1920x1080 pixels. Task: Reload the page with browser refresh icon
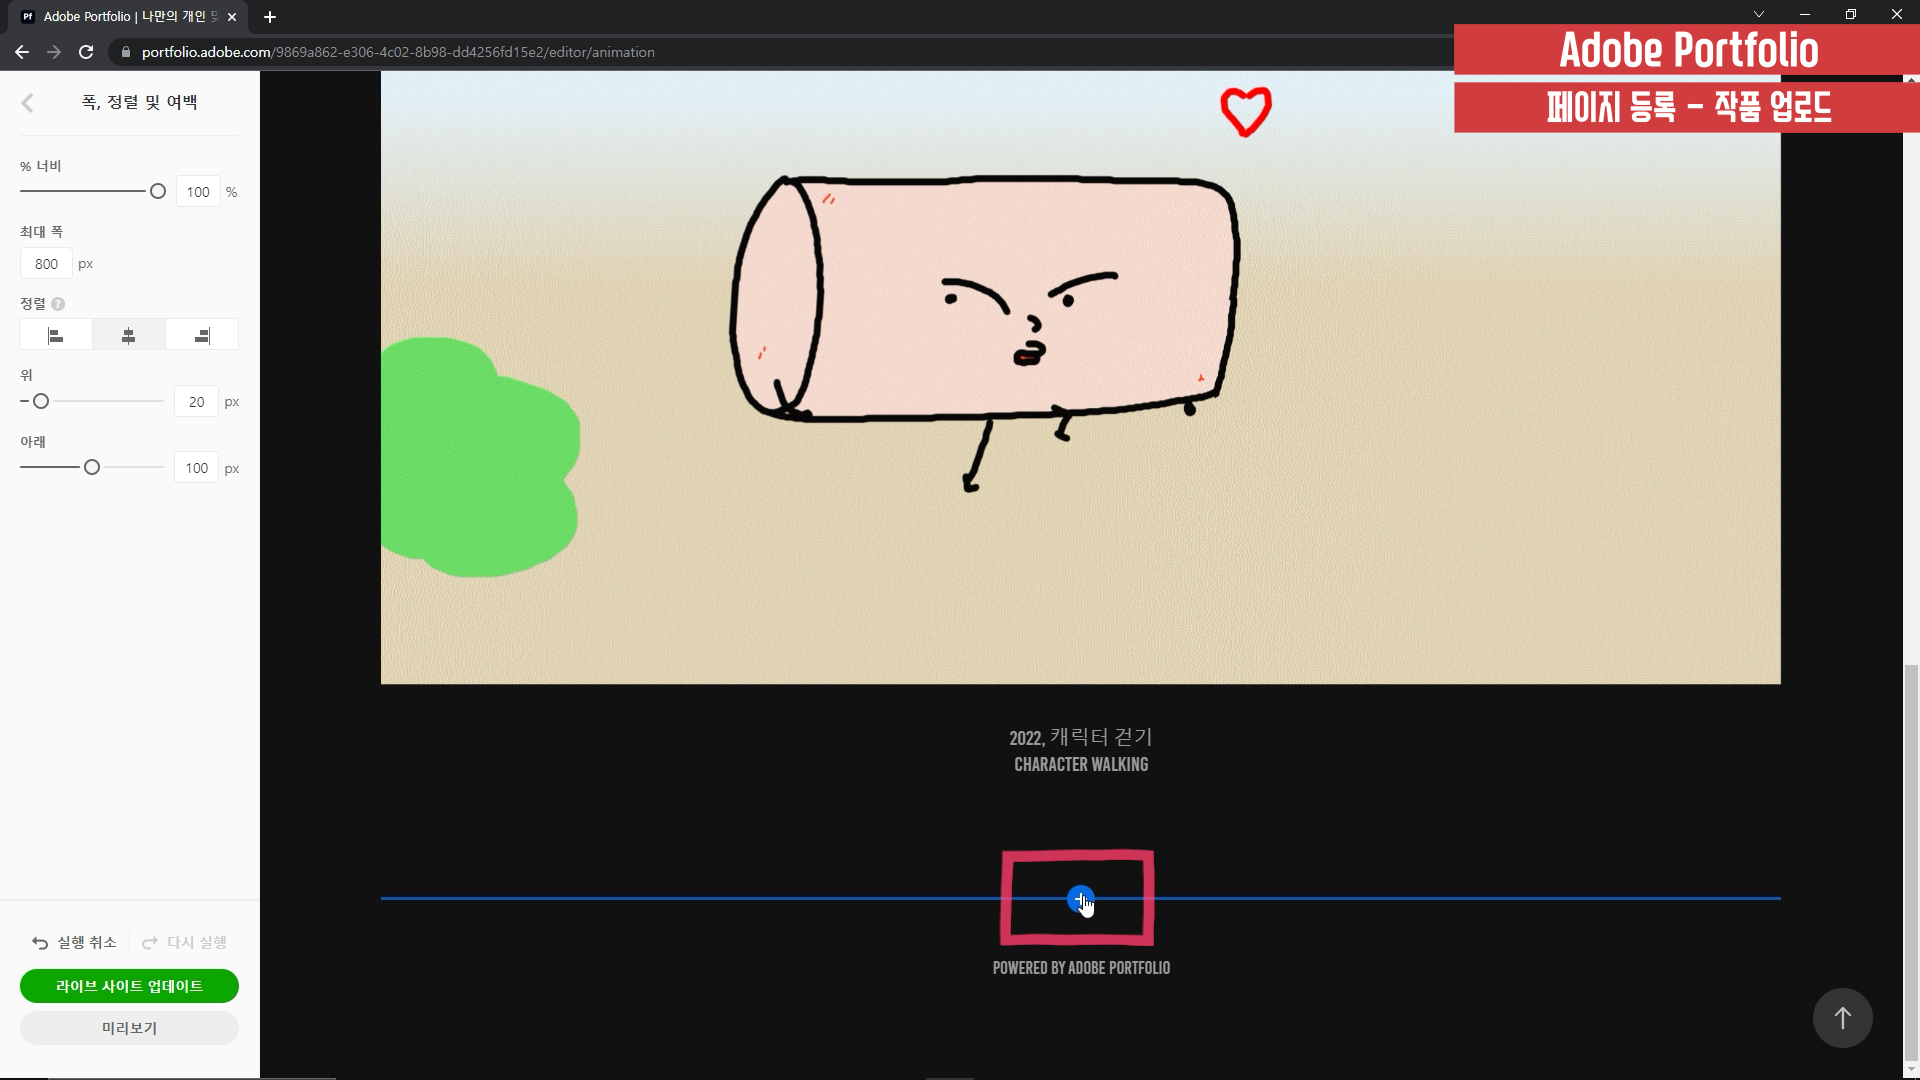[86, 52]
